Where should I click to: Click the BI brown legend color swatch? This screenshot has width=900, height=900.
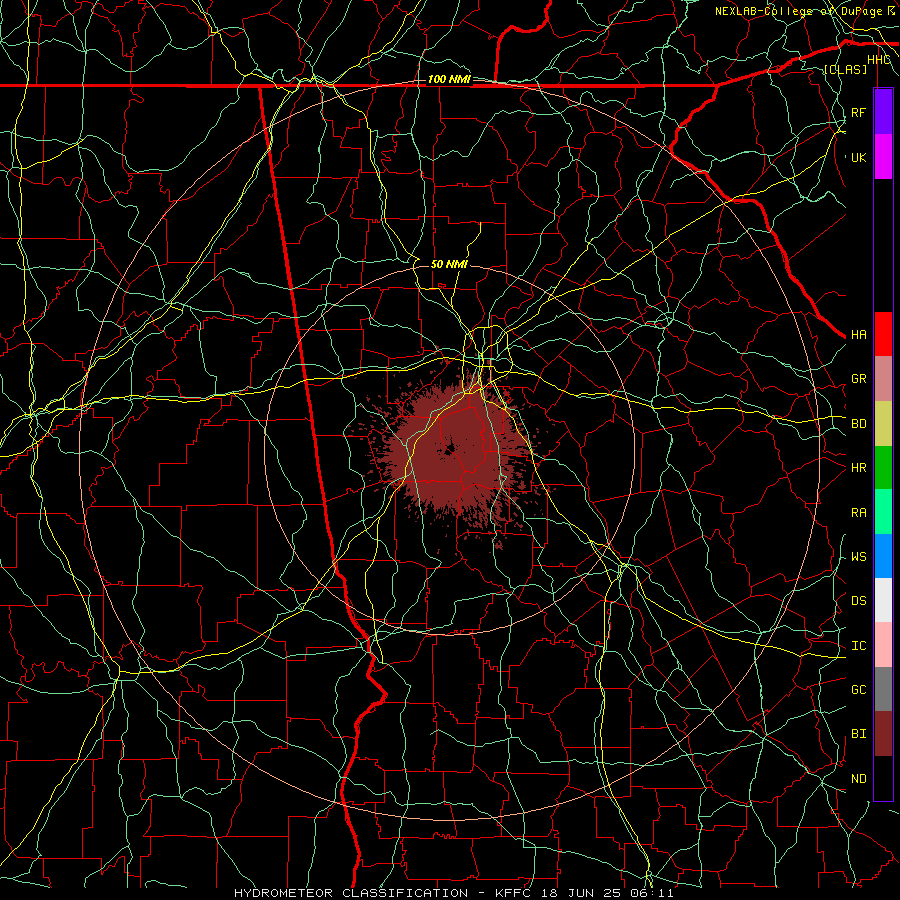point(883,734)
